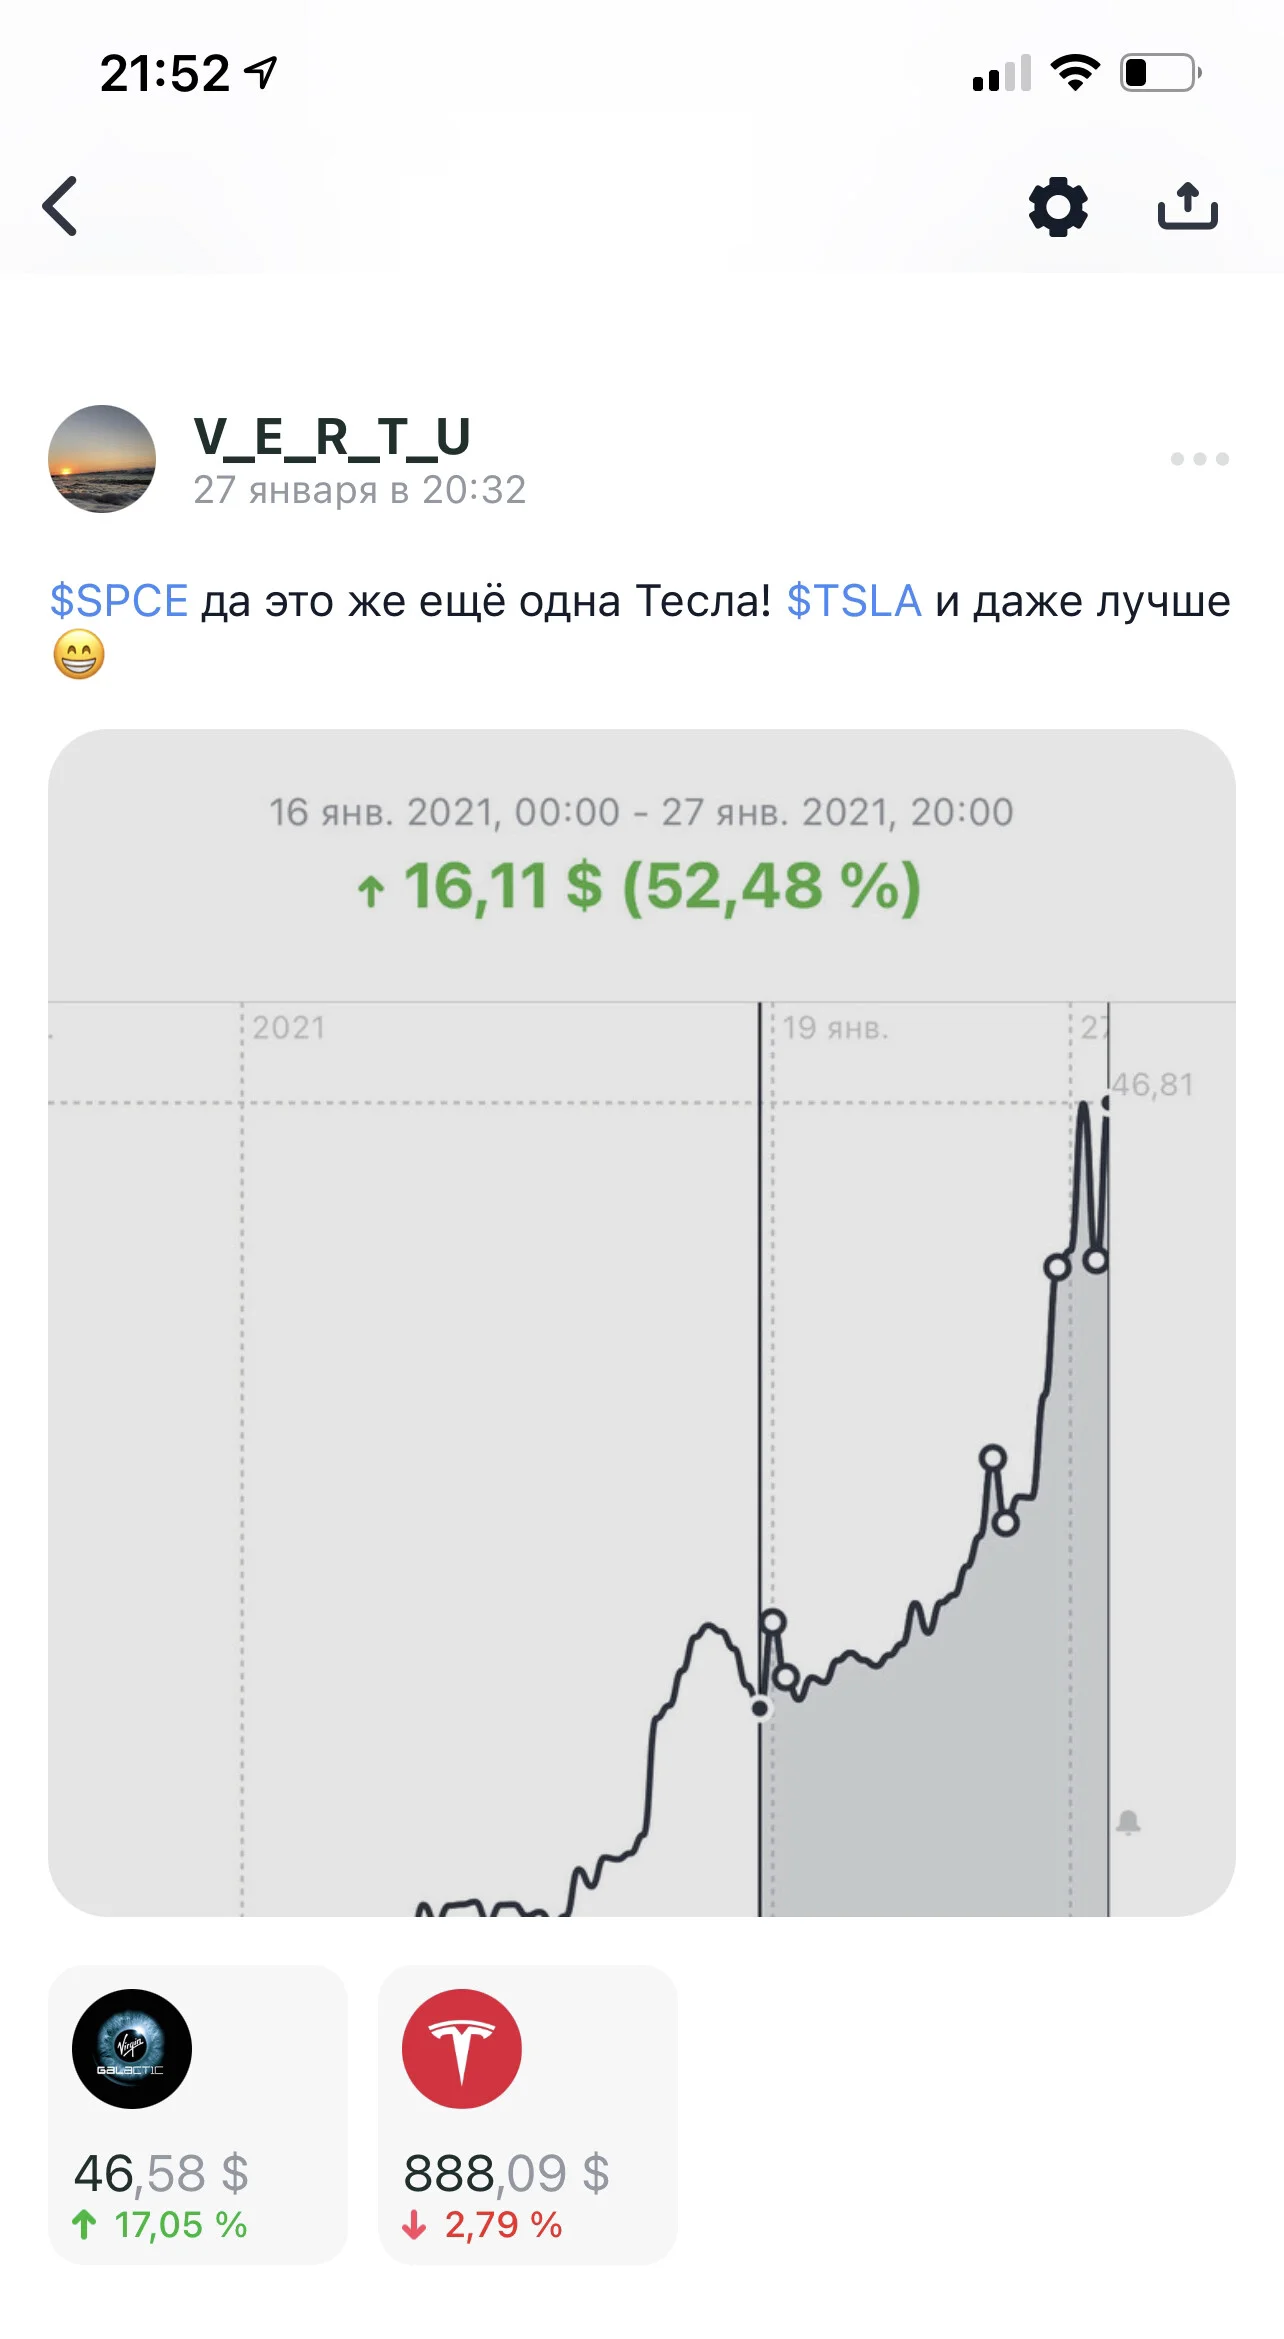Image resolution: width=1284 pixels, height=2339 pixels.
Task: Tap the back arrow icon
Action: pos(60,206)
